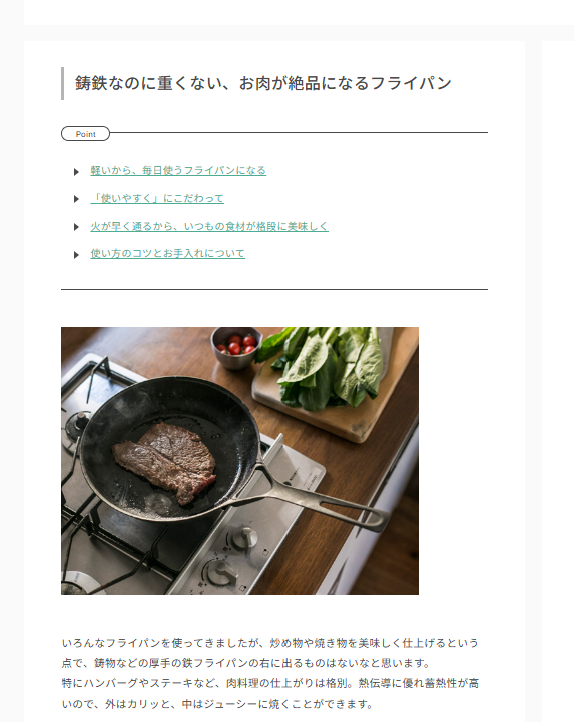Click the arrow bullet beside 軽いから、毎日使うフライパンになる

click(76, 172)
